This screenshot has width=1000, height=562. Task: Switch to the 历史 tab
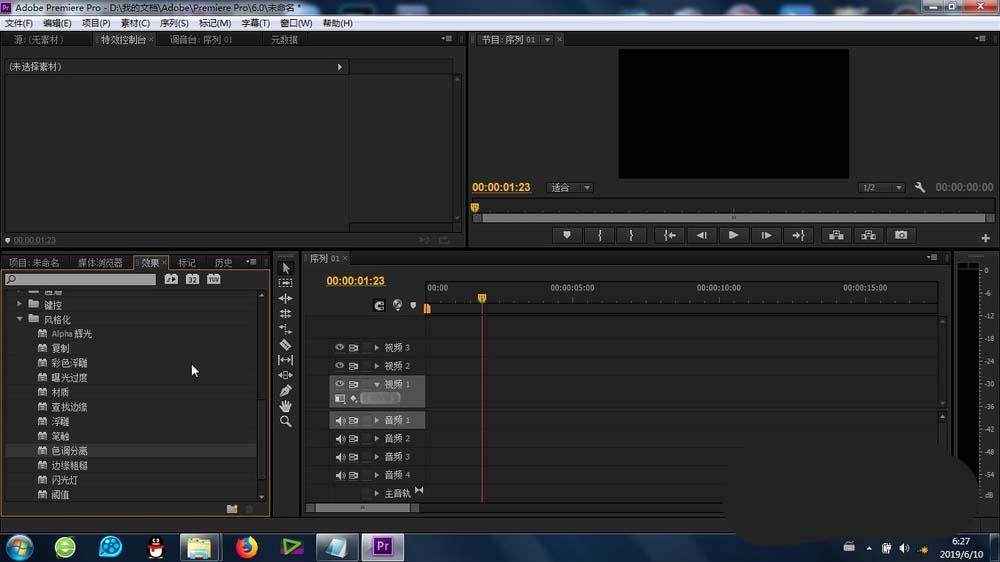click(223, 263)
